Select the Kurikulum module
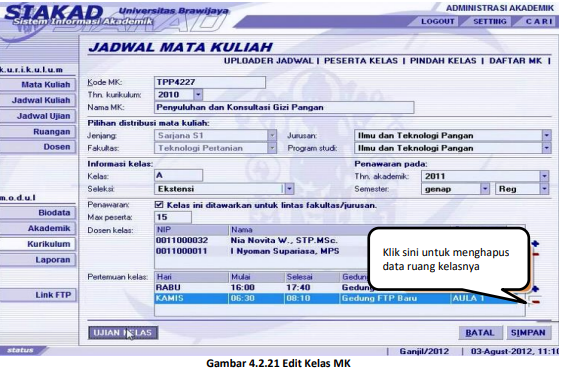 point(38,244)
